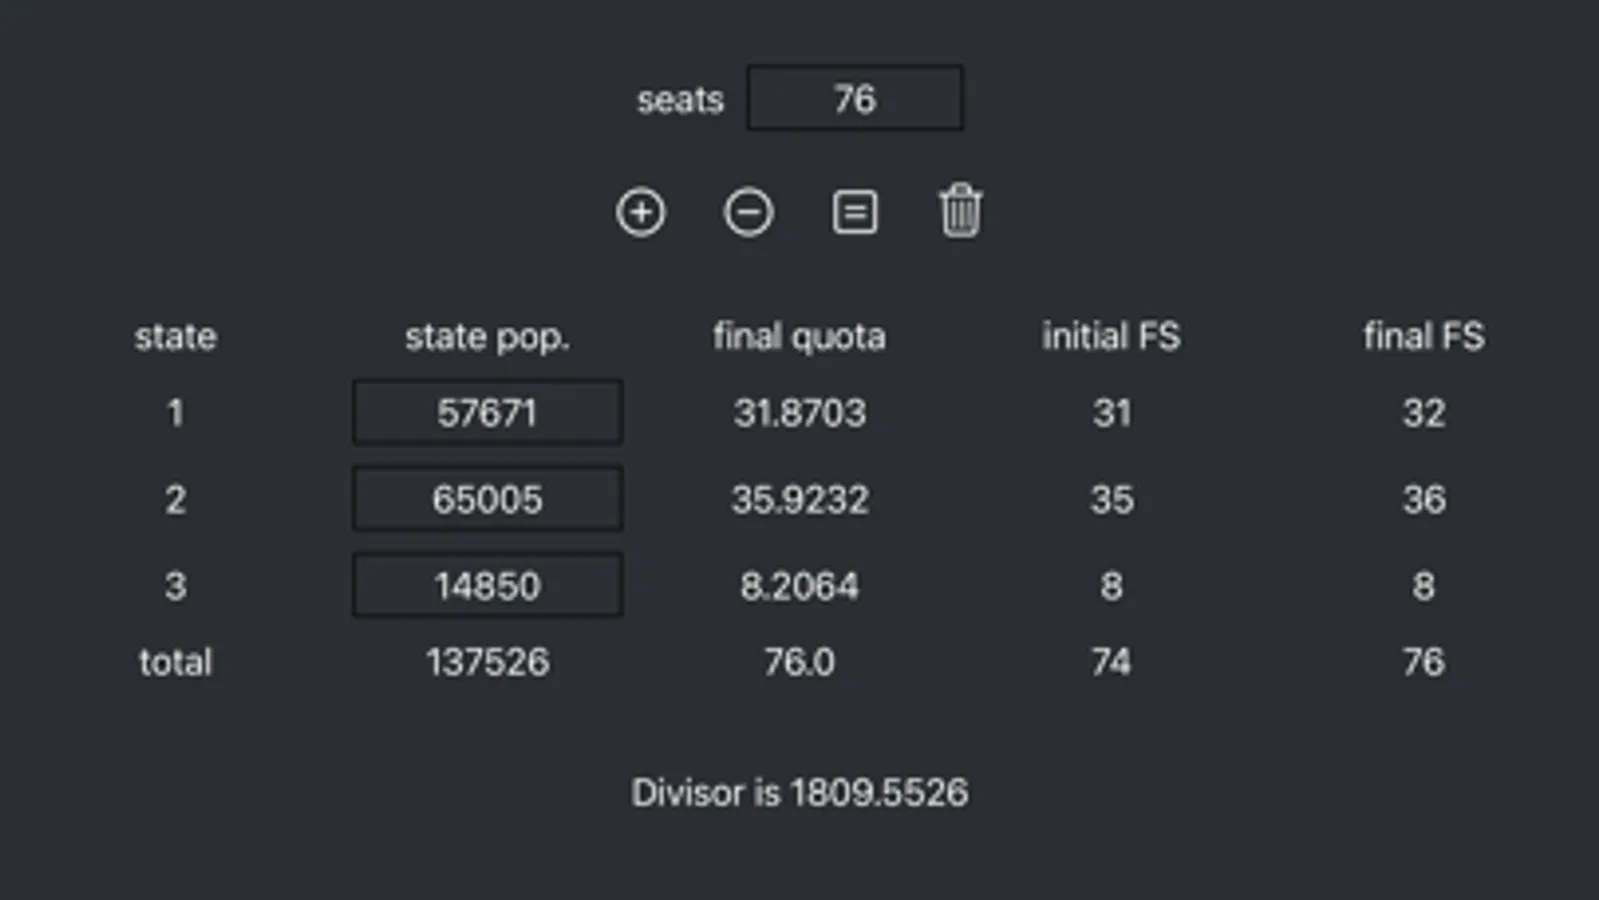The height and width of the screenshot is (900, 1599).
Task: Click the 'state pop.' column header
Action: click(x=487, y=337)
